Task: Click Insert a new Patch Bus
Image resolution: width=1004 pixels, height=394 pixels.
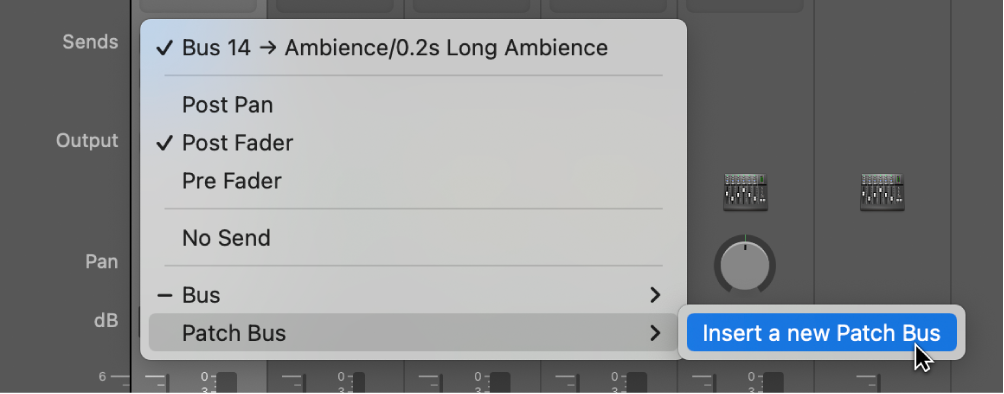Action: click(822, 333)
